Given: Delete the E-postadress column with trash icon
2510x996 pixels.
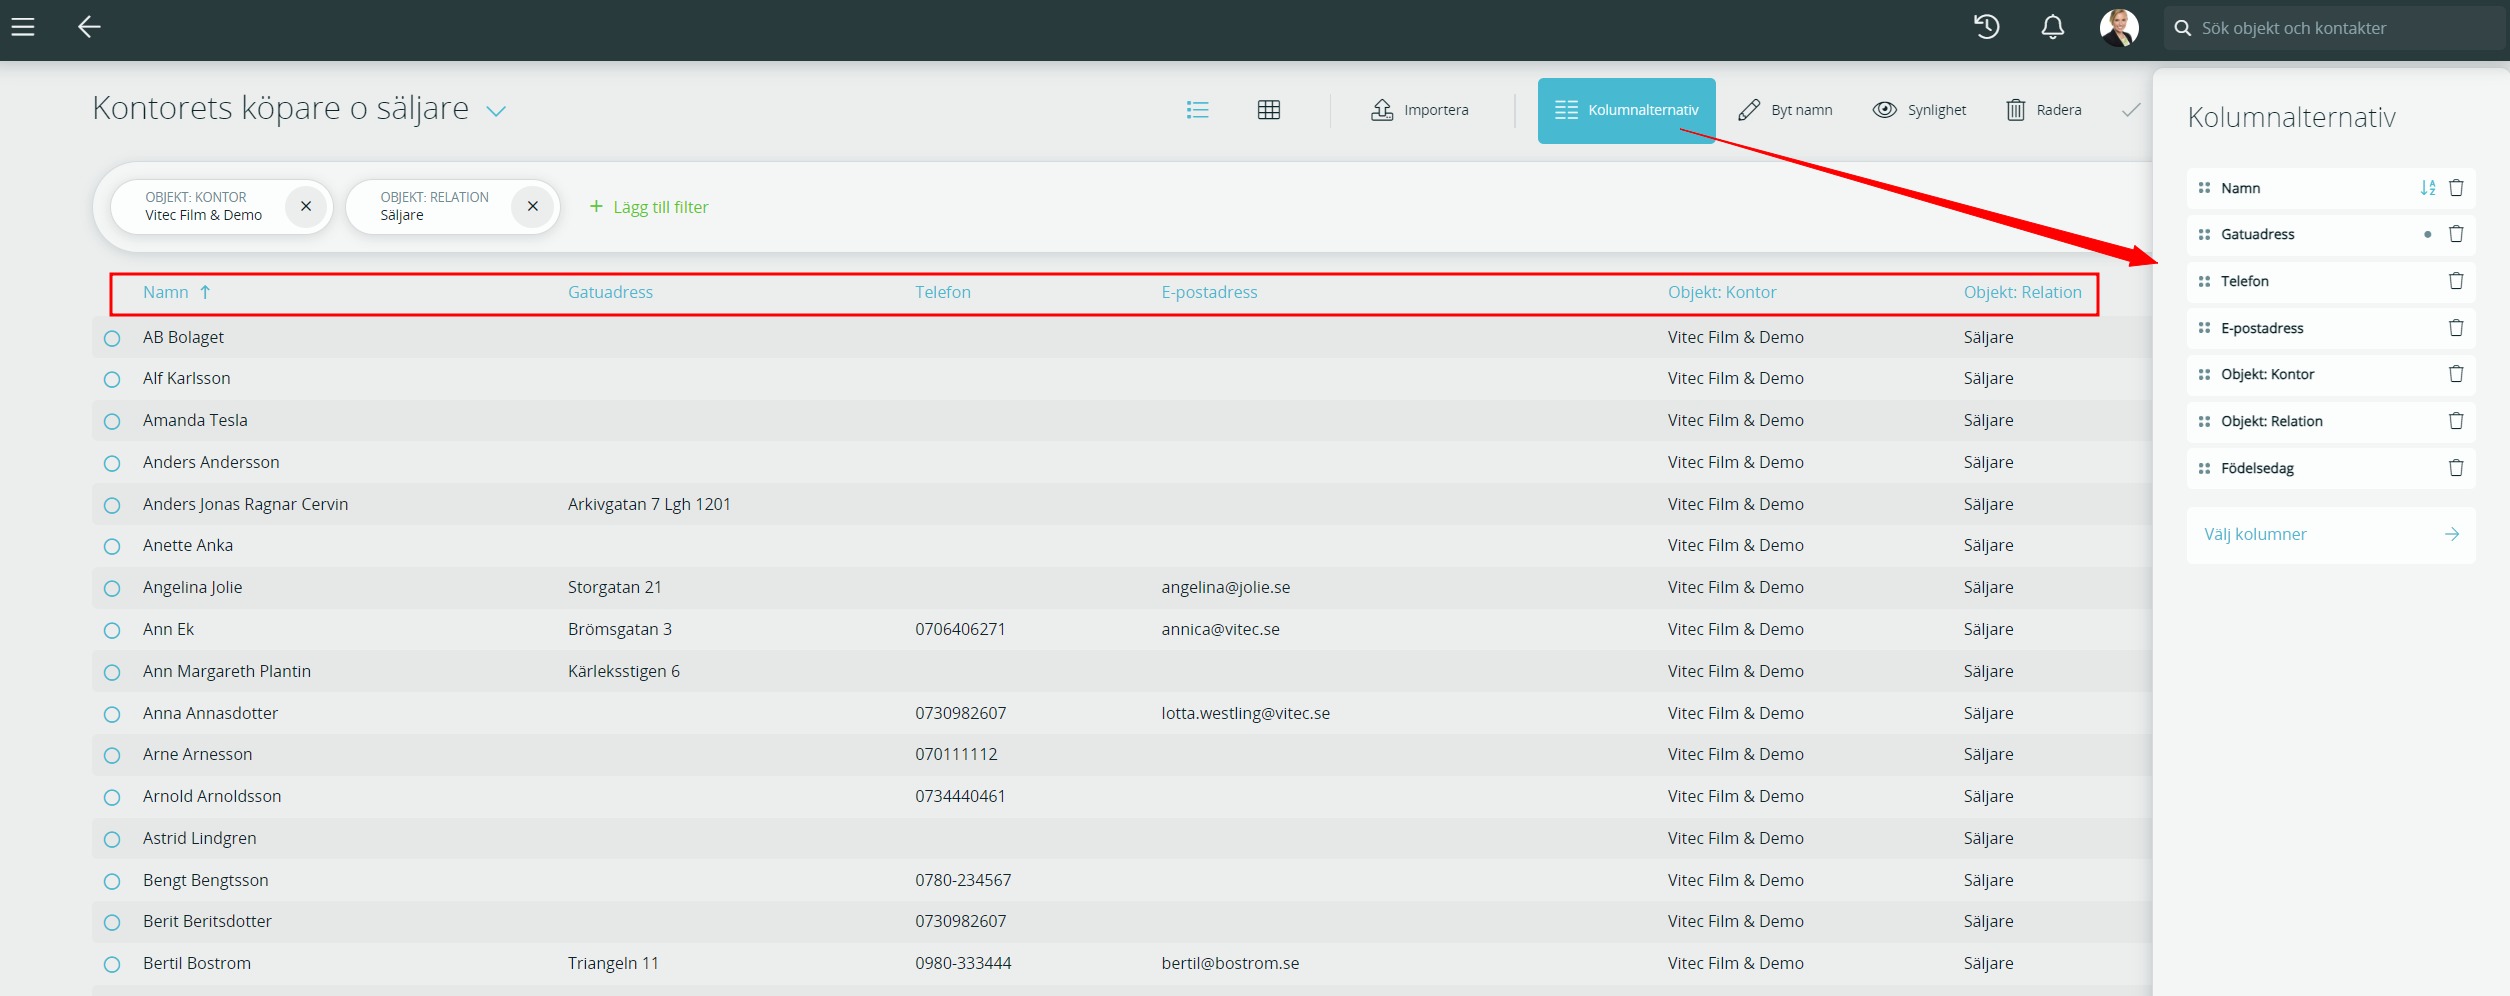Looking at the screenshot, I should pos(2456,328).
